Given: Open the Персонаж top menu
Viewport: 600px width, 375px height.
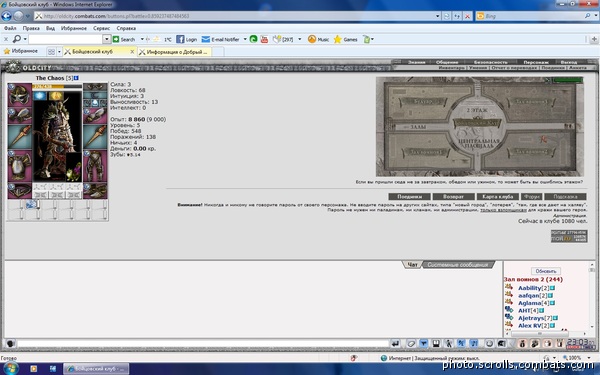Looking at the screenshot, I should coord(536,62).
